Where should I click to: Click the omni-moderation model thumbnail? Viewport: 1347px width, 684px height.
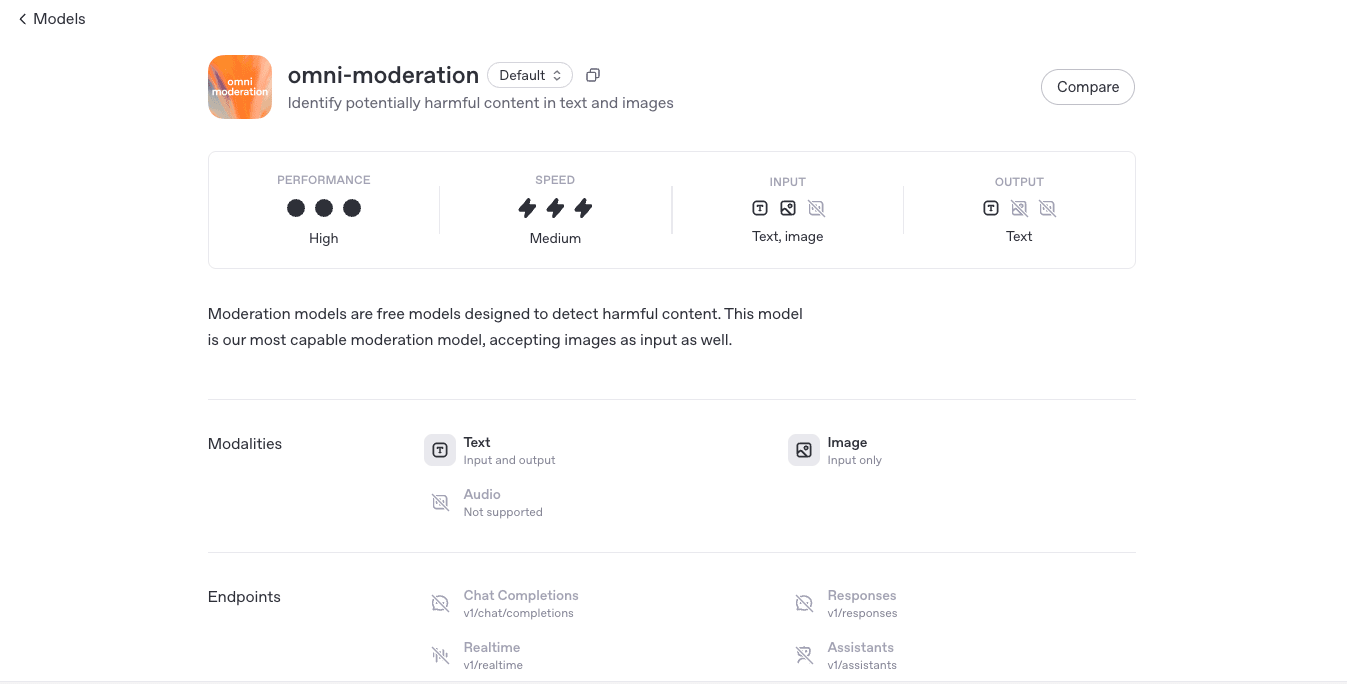239,87
